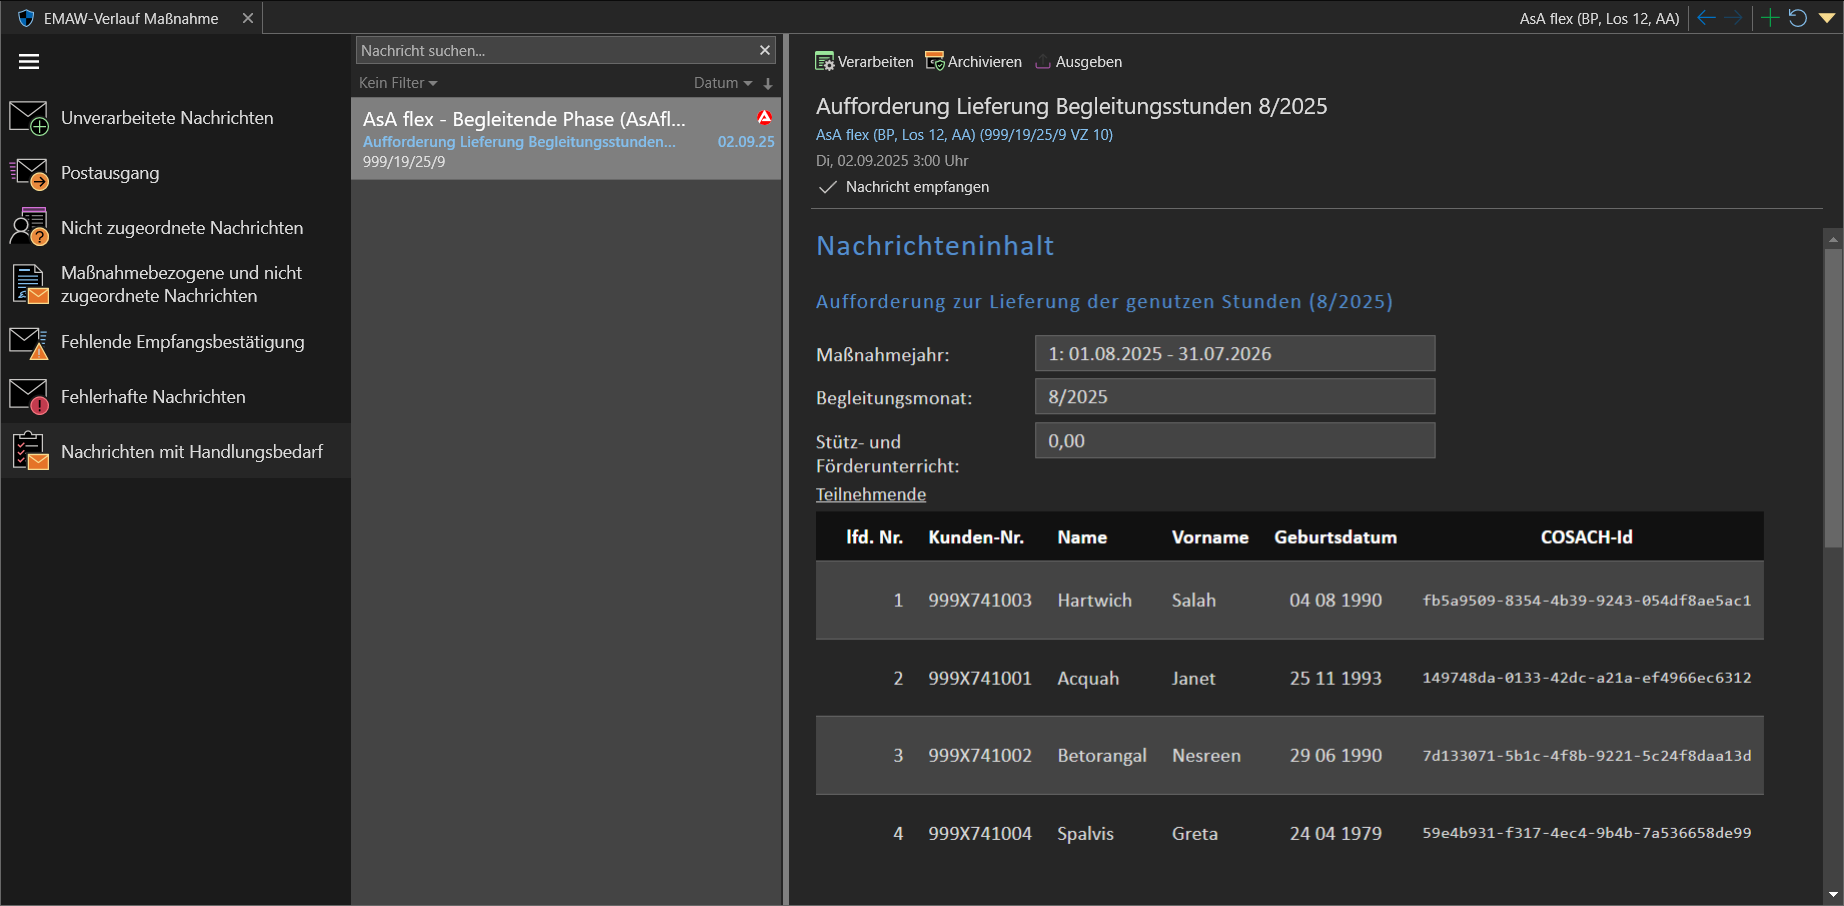Click the Archivieren button
Image resolution: width=1844 pixels, height=906 pixels.
click(x=973, y=62)
